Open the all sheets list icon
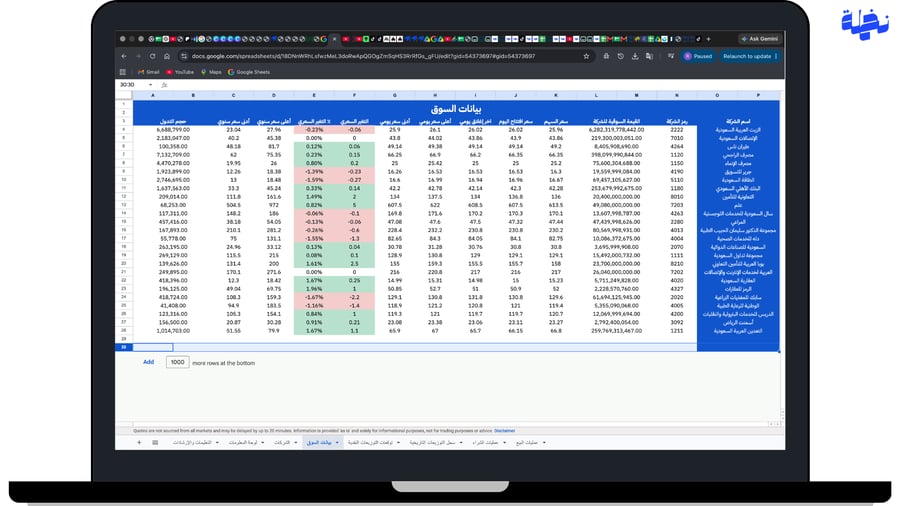Image resolution: width=900 pixels, height=506 pixels. (155, 442)
